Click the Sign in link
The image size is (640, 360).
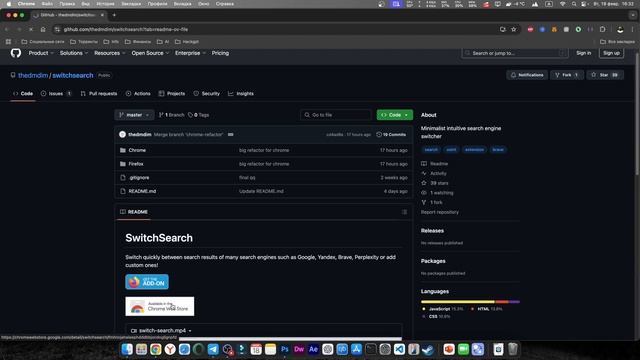[583, 53]
